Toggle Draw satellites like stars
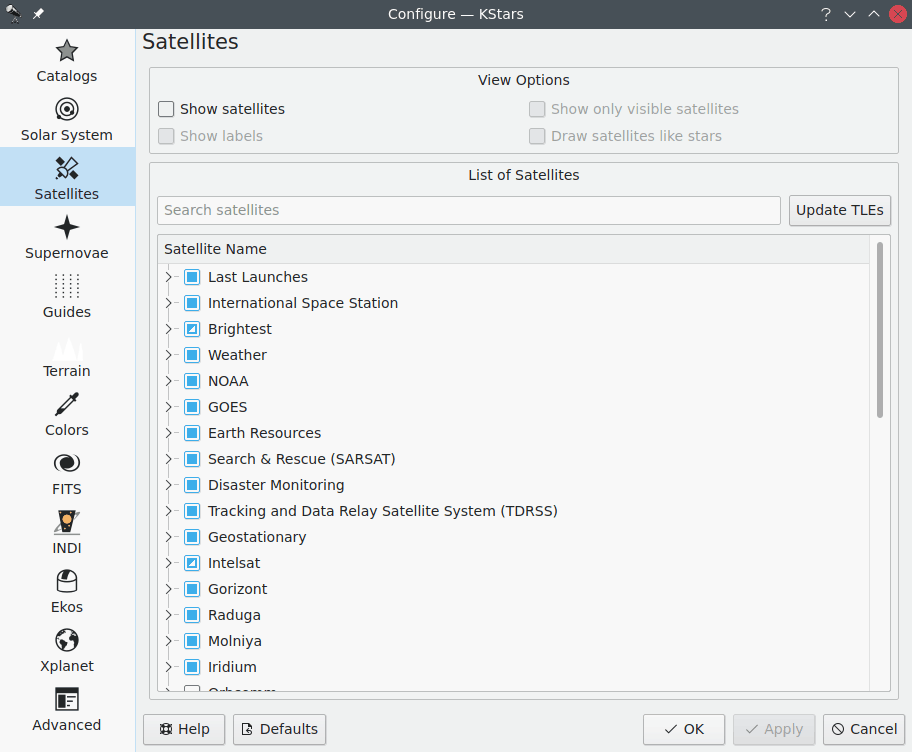Viewport: 912px width, 752px height. pos(537,136)
